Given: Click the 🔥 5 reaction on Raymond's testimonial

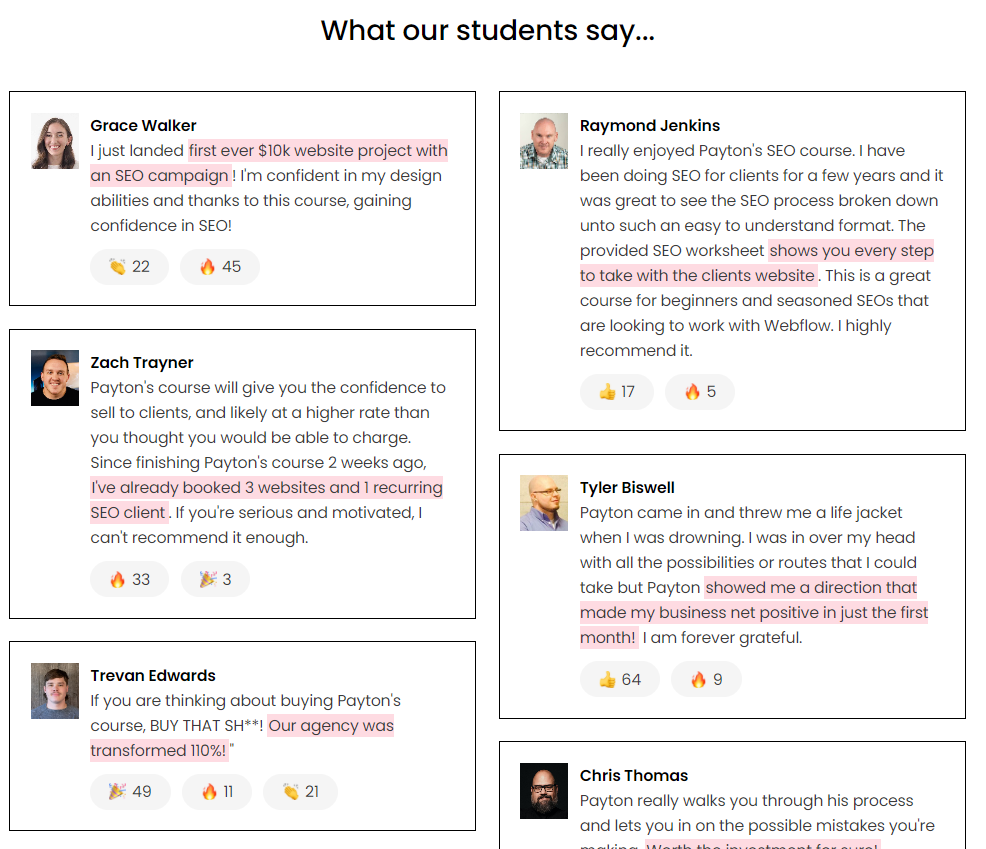Looking at the screenshot, I should coord(699,391).
